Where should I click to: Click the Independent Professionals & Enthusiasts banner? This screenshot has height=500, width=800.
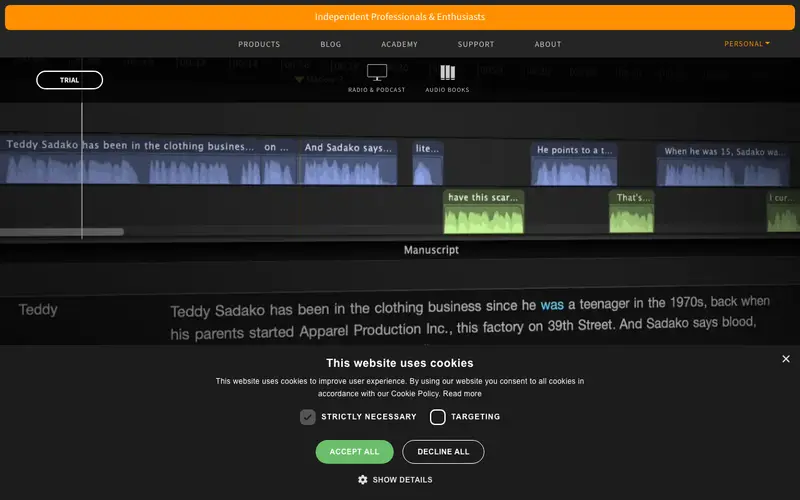tap(400, 17)
